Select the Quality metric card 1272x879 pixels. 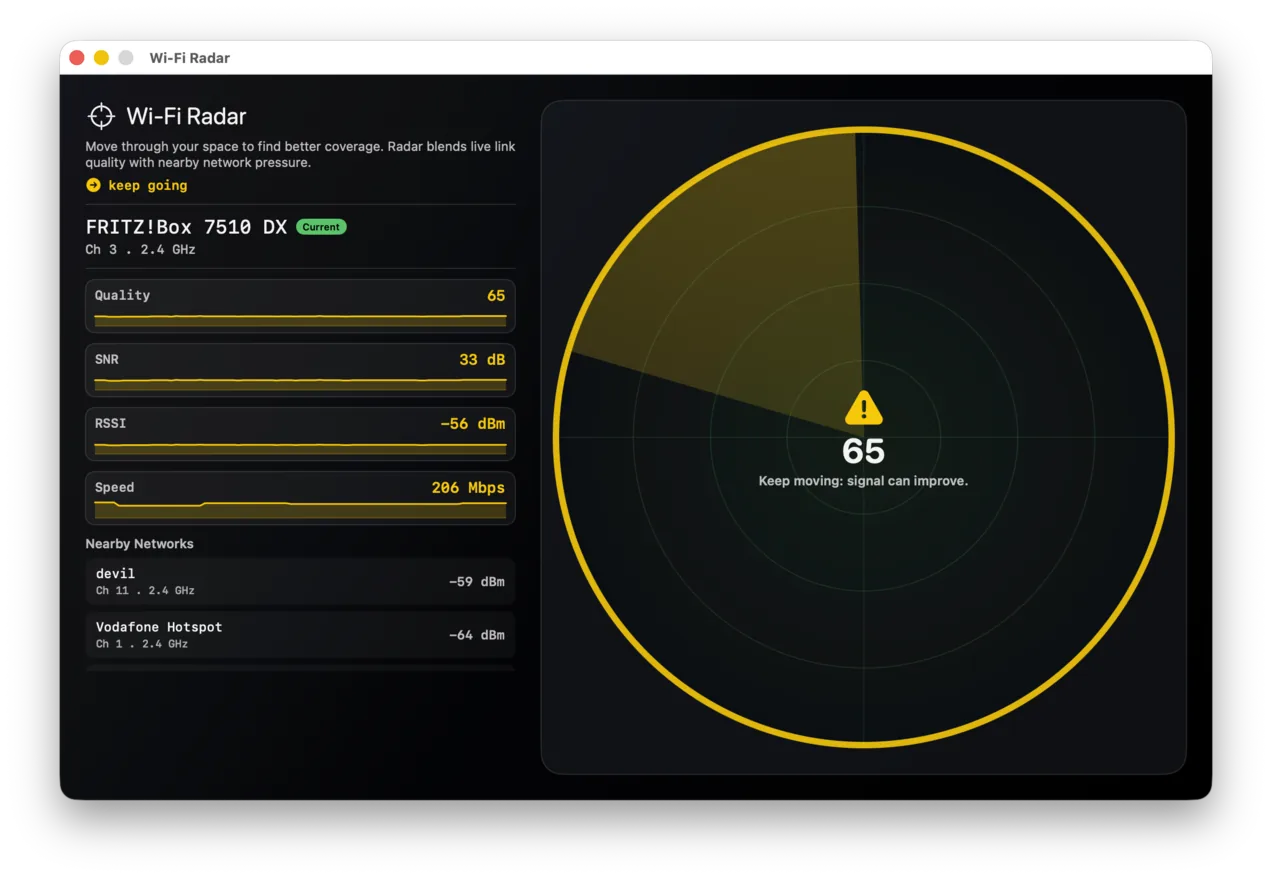pyautogui.click(x=300, y=306)
